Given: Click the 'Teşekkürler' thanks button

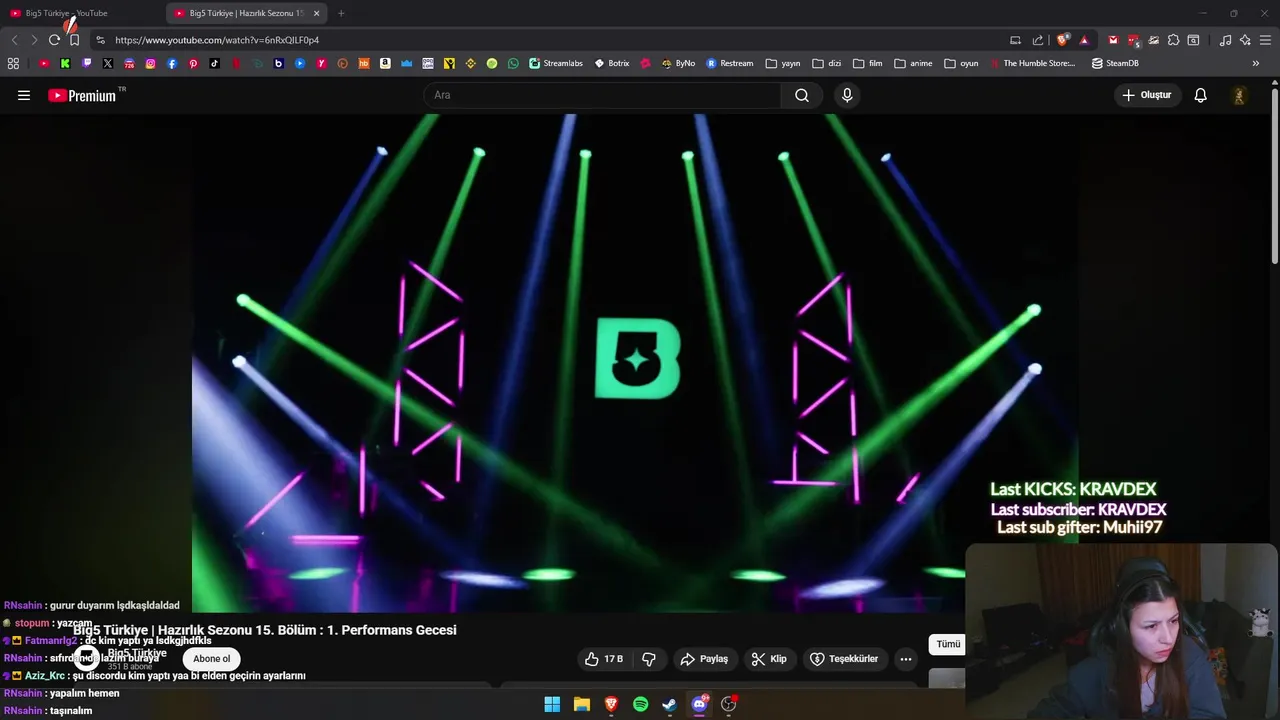Looking at the screenshot, I should (844, 659).
